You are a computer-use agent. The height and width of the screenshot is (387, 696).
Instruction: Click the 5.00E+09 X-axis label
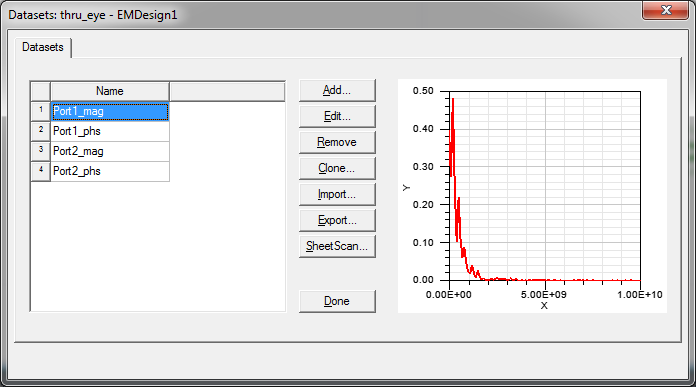544,295
